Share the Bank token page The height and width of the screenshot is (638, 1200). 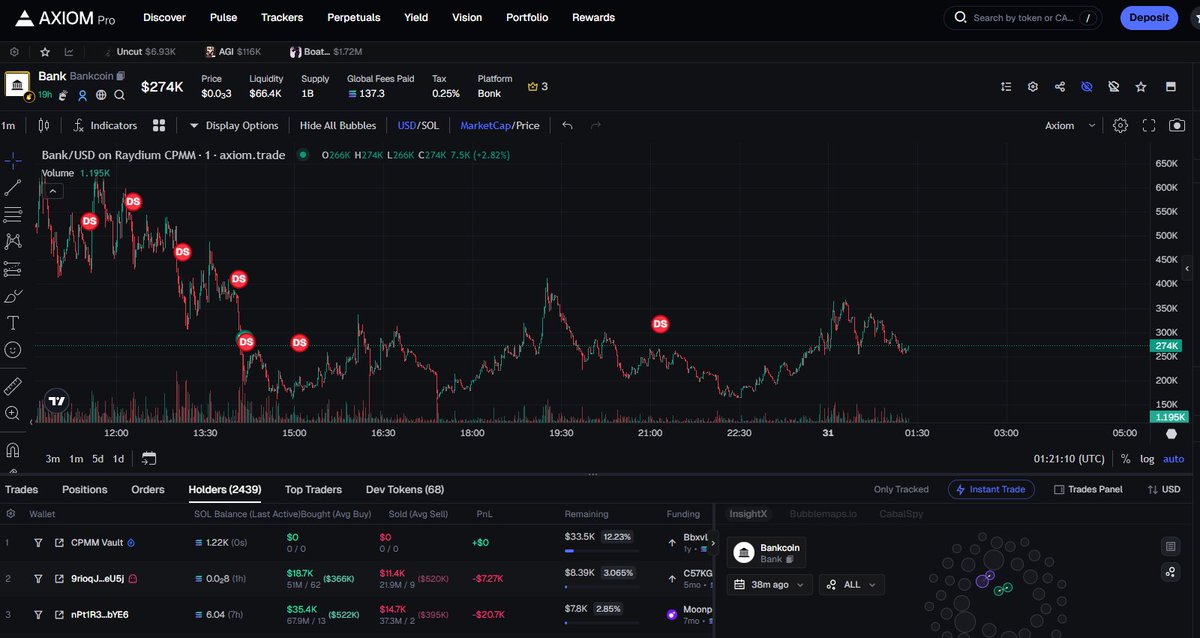tap(1060, 87)
